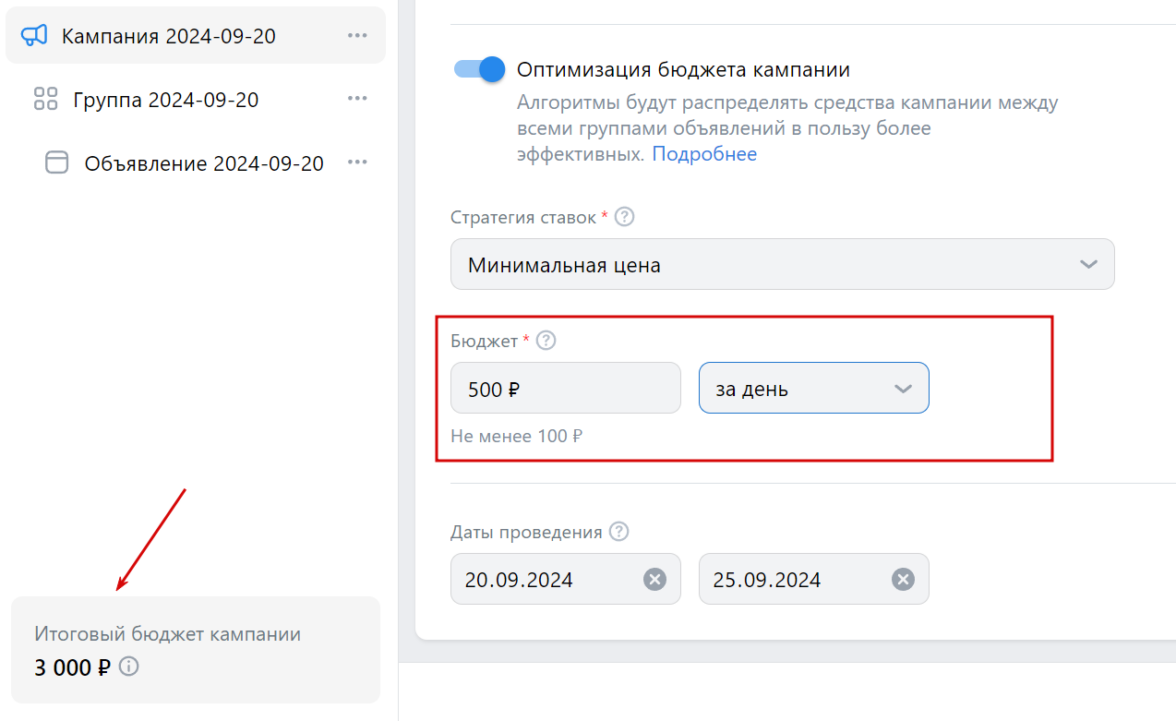Open more options for Объявление 2024-09-20
This screenshot has width=1176, height=721.
click(x=357, y=163)
